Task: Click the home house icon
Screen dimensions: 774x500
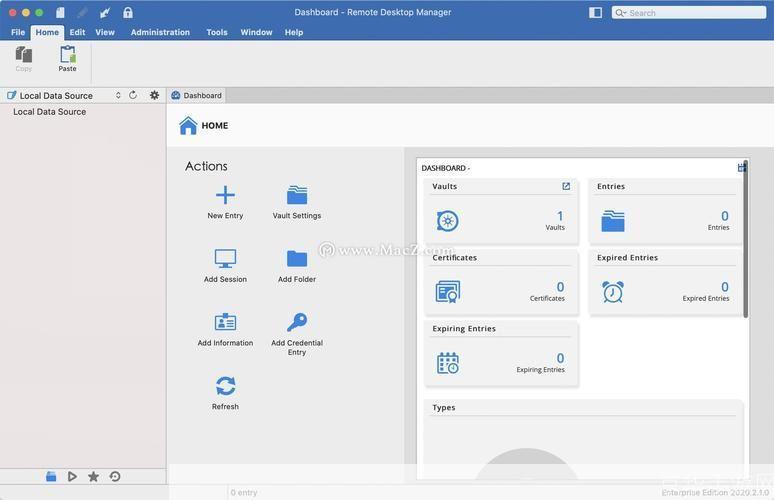Action: 188,125
